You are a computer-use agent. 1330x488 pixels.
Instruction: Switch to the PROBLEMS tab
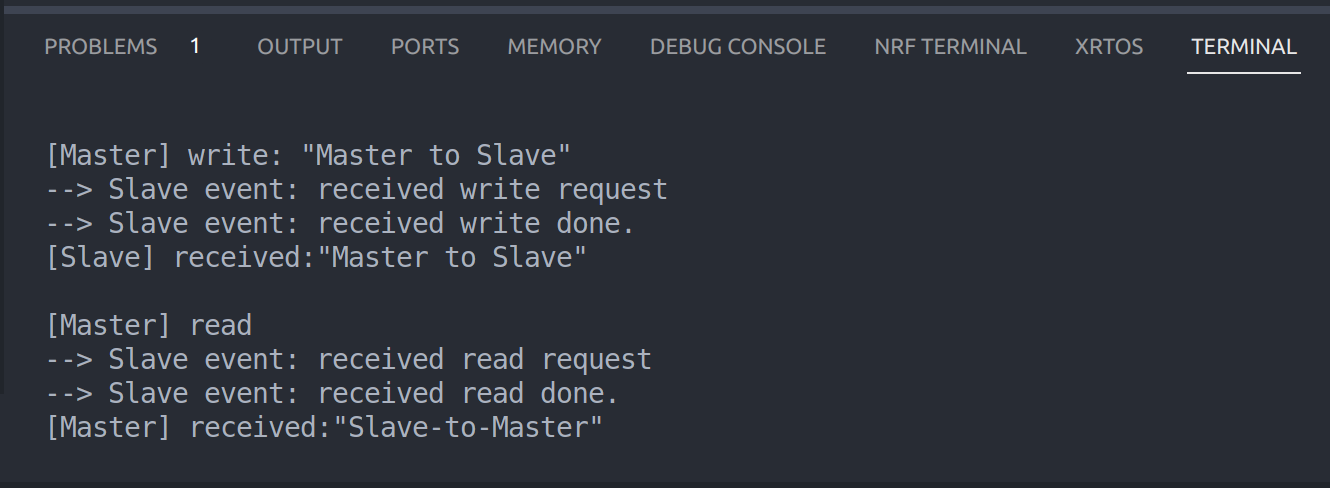pos(101,47)
